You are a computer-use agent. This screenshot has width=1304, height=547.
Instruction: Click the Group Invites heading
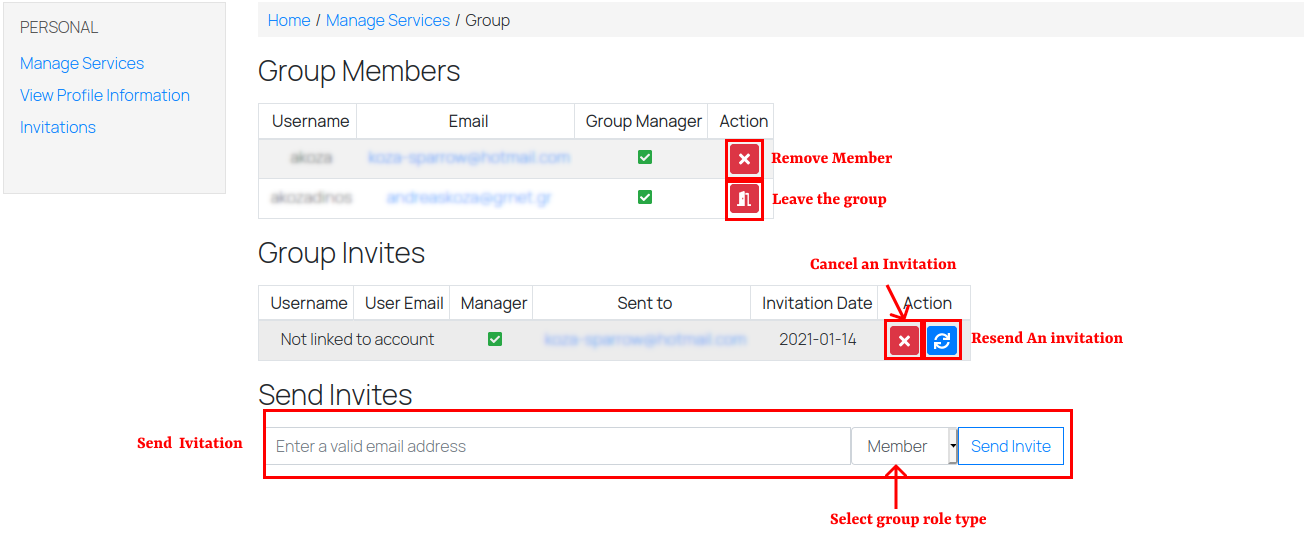click(341, 253)
